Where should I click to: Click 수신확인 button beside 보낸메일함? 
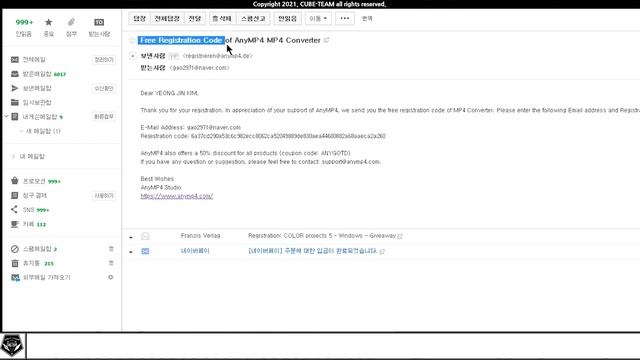104,88
